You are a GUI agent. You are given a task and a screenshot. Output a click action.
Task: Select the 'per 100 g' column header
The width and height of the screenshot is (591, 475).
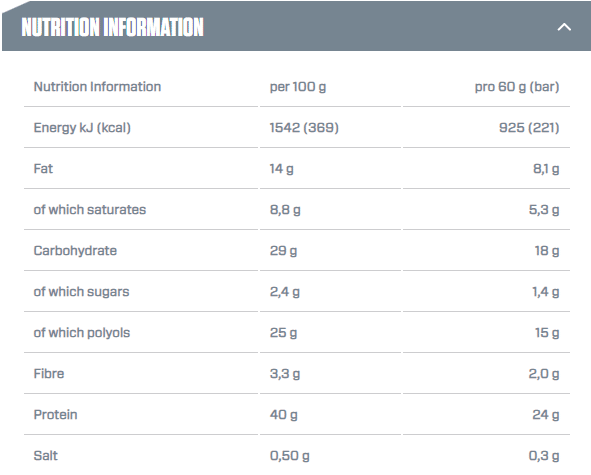[298, 87]
